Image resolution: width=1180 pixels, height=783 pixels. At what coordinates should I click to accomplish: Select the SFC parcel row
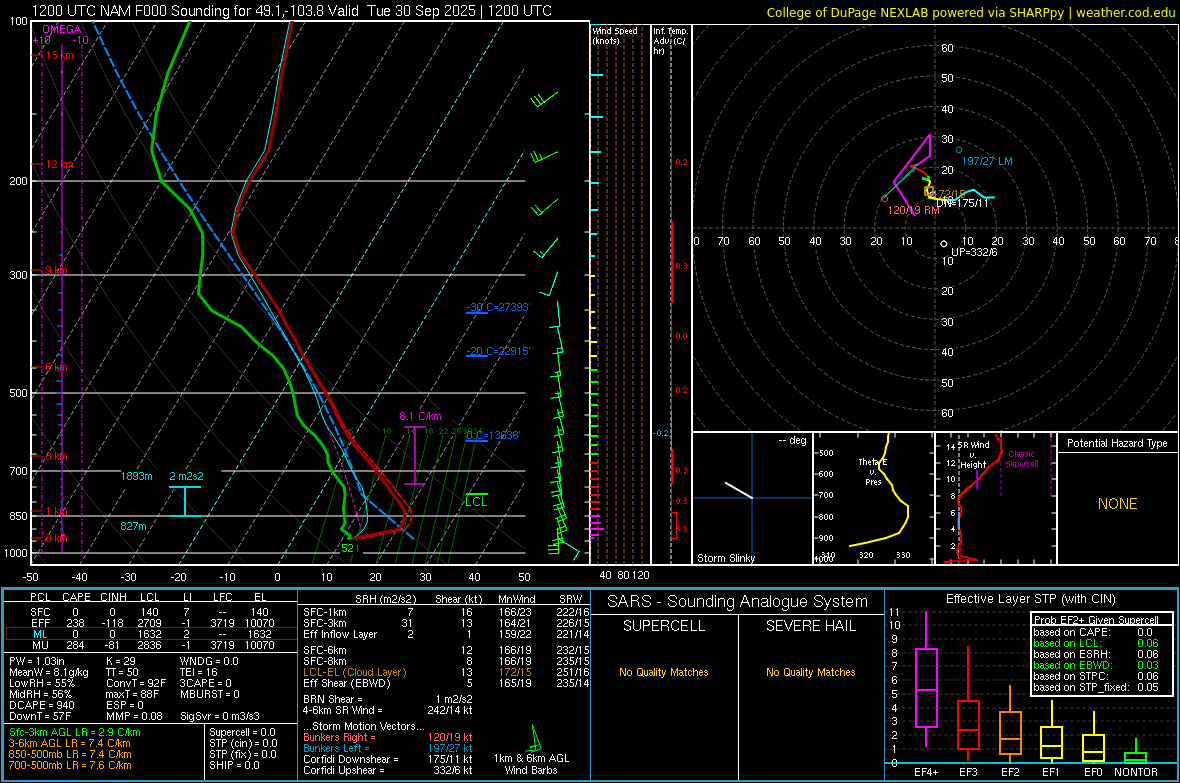(x=150, y=612)
